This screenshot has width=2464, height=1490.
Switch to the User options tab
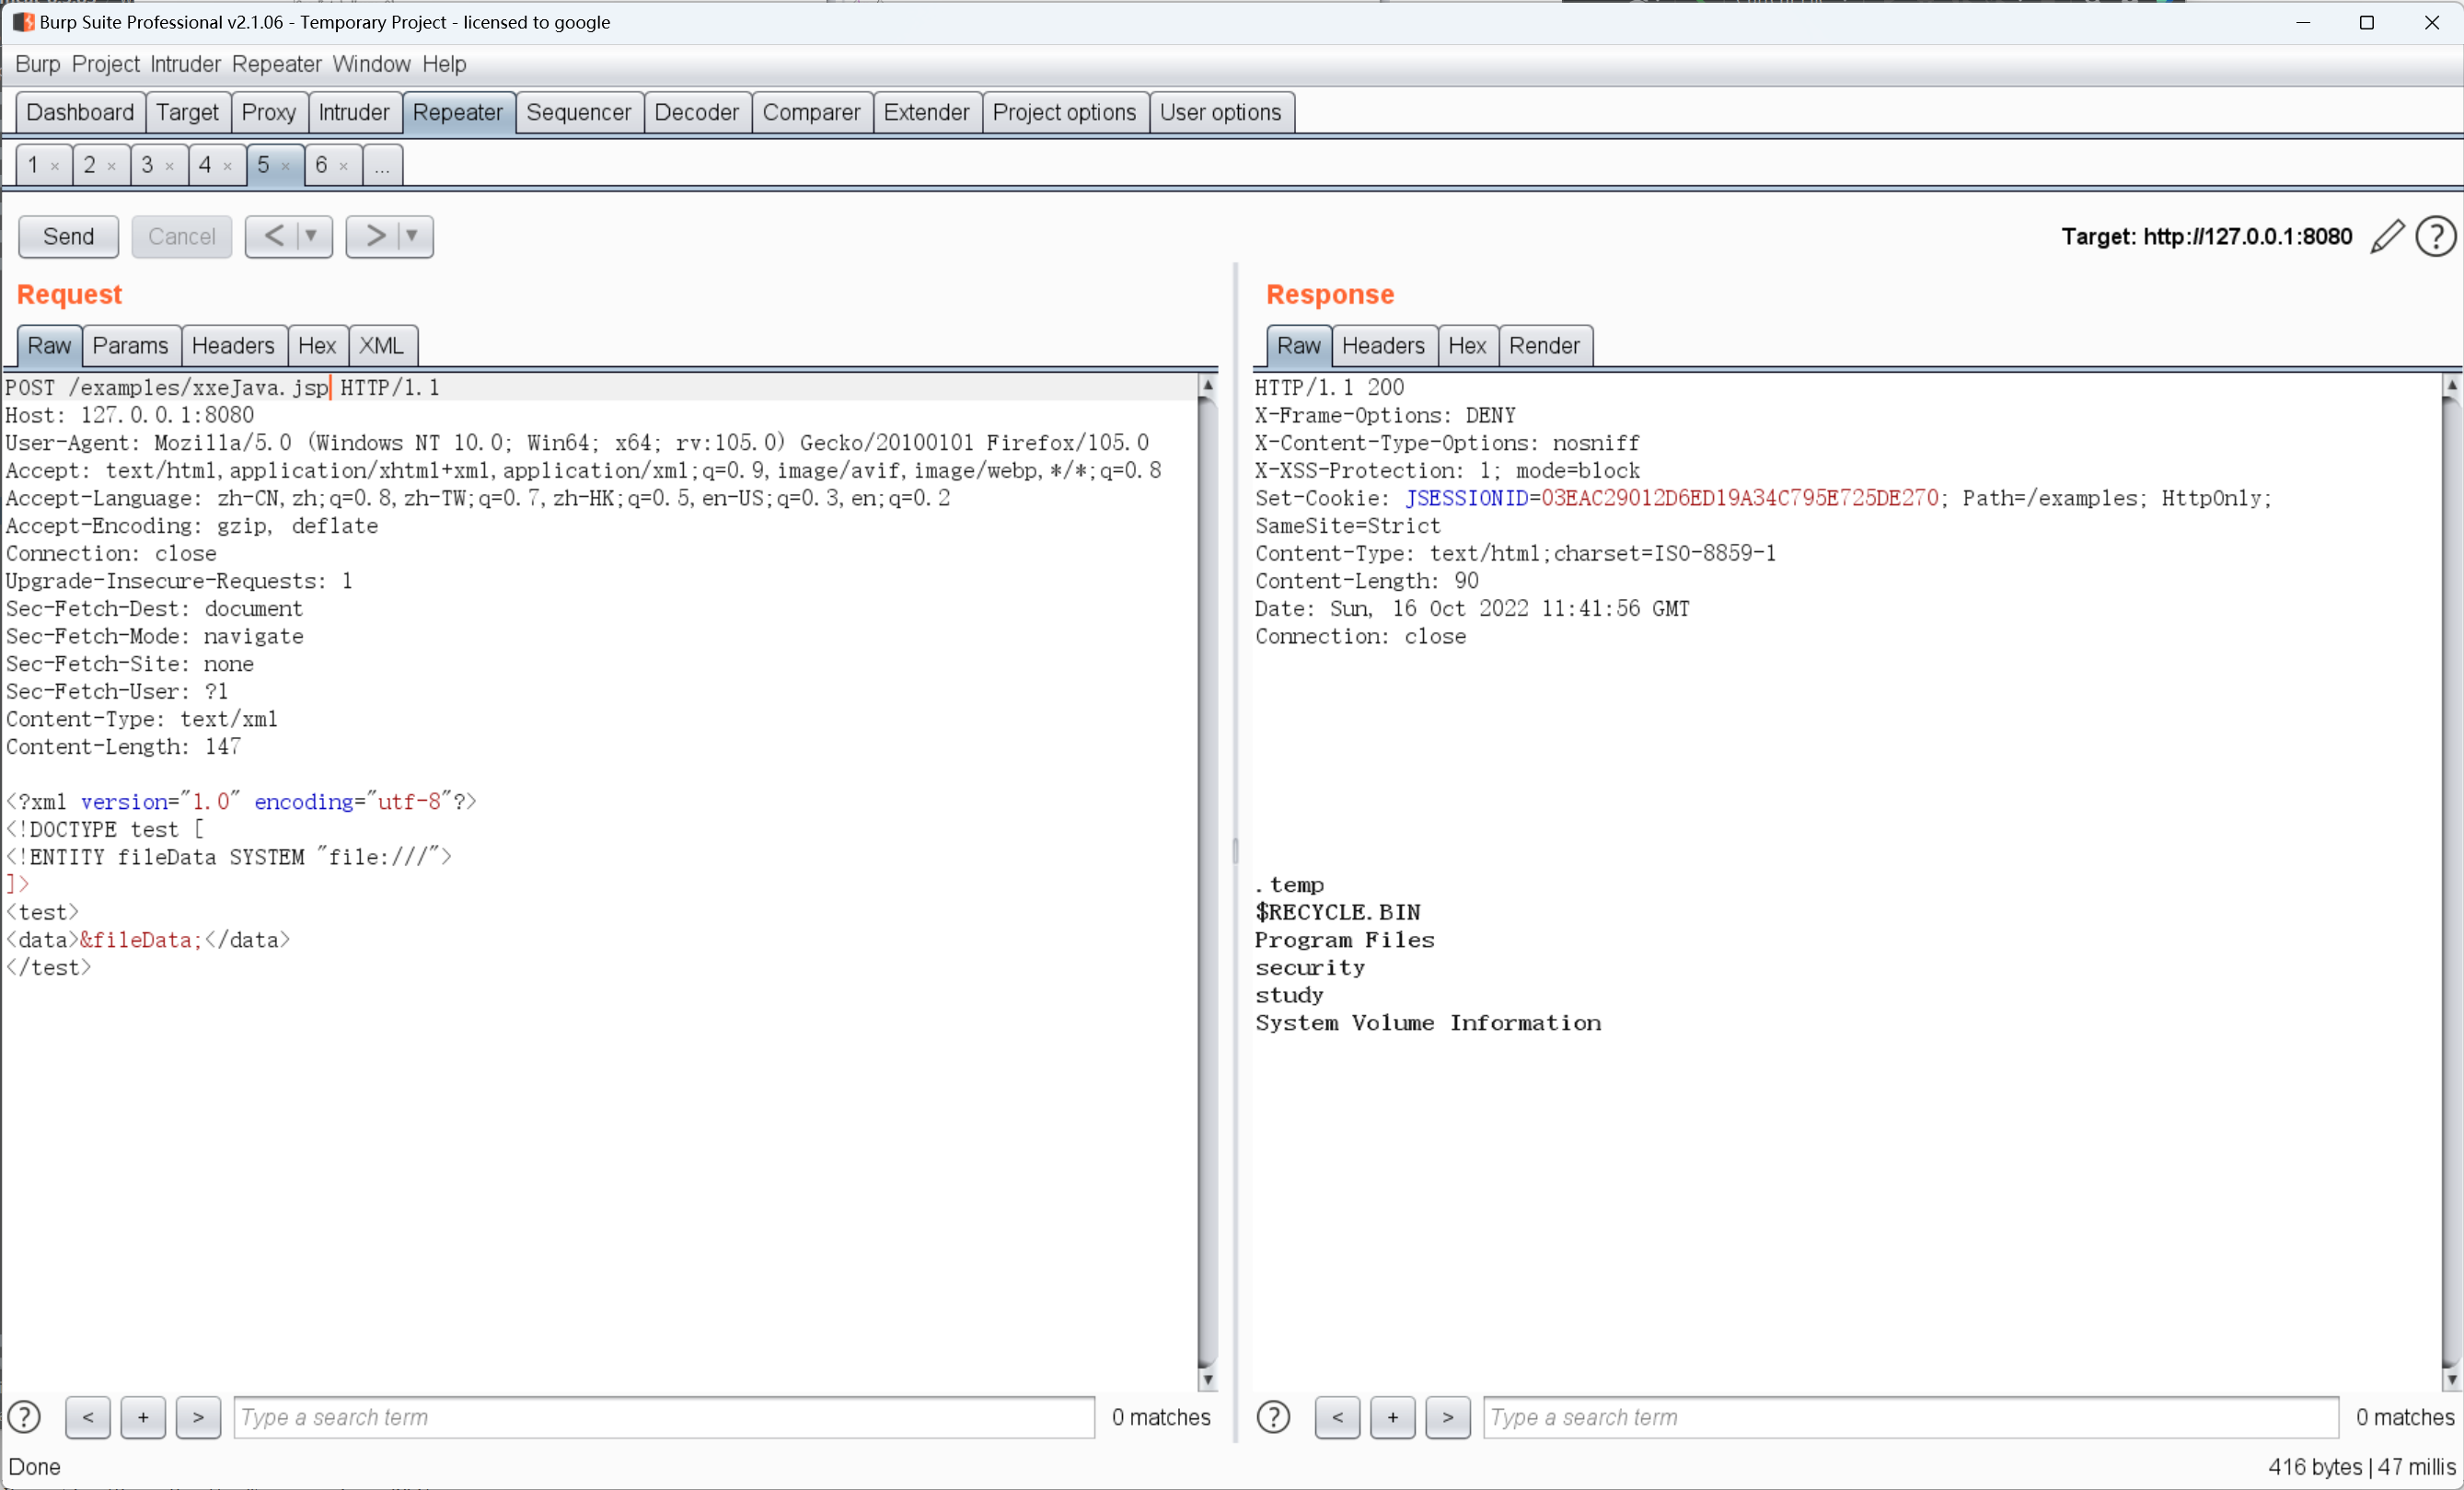[1220, 112]
